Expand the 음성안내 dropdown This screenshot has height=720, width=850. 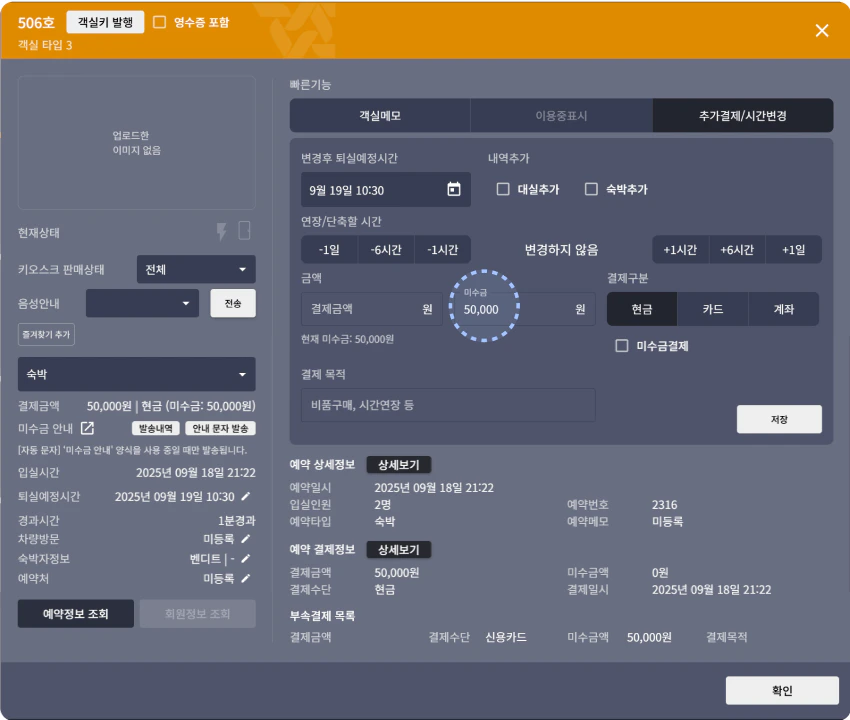tap(143, 303)
